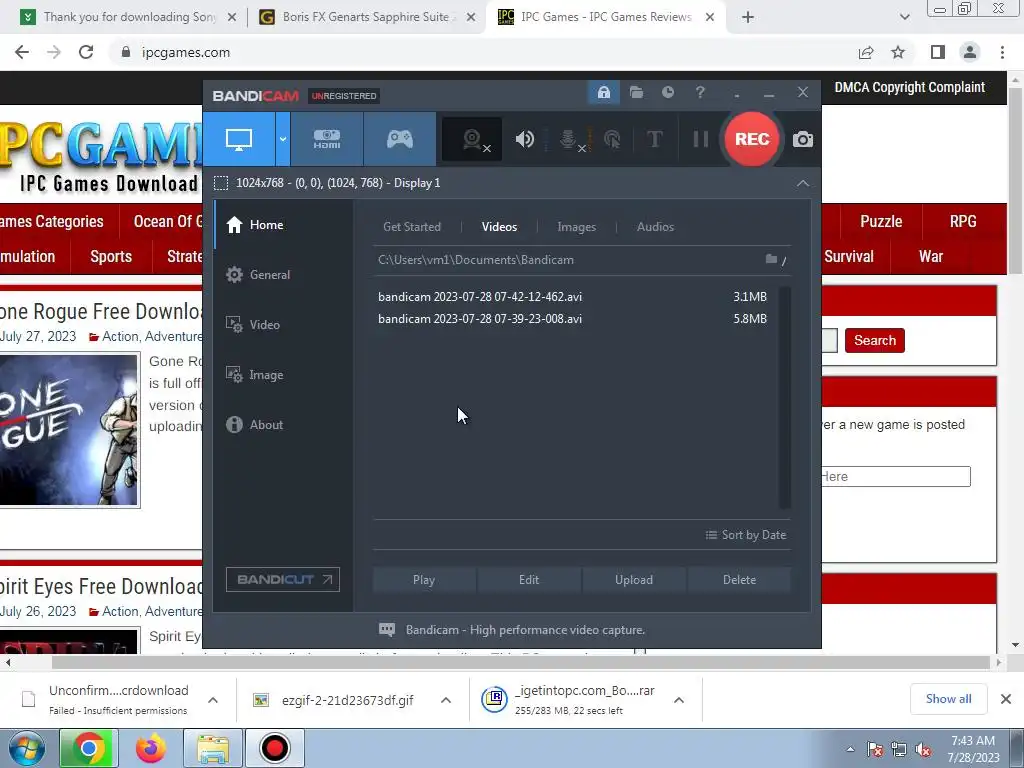1024x768 pixels.
Task: Open Bandicam from Windows taskbar
Action: pos(274,748)
